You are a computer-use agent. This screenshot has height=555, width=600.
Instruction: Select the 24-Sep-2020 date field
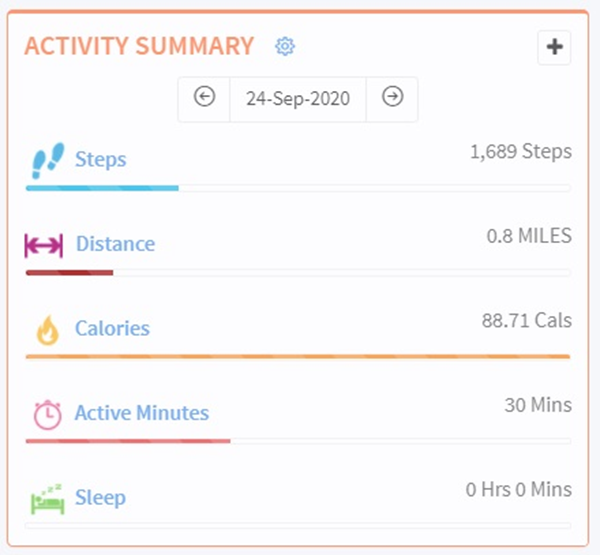[298, 99]
